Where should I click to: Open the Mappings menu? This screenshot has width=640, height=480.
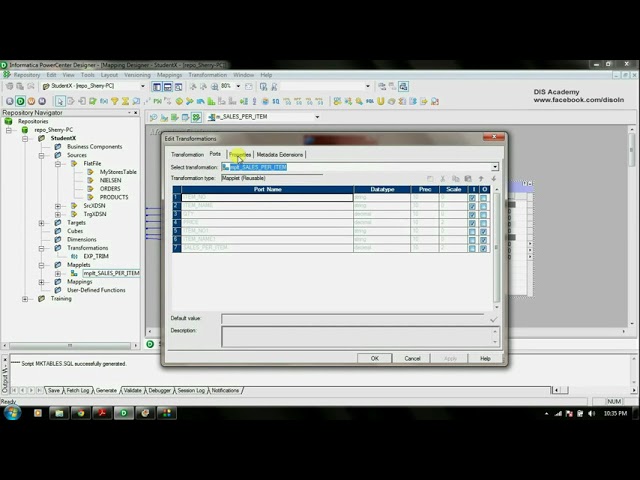[x=169, y=75]
